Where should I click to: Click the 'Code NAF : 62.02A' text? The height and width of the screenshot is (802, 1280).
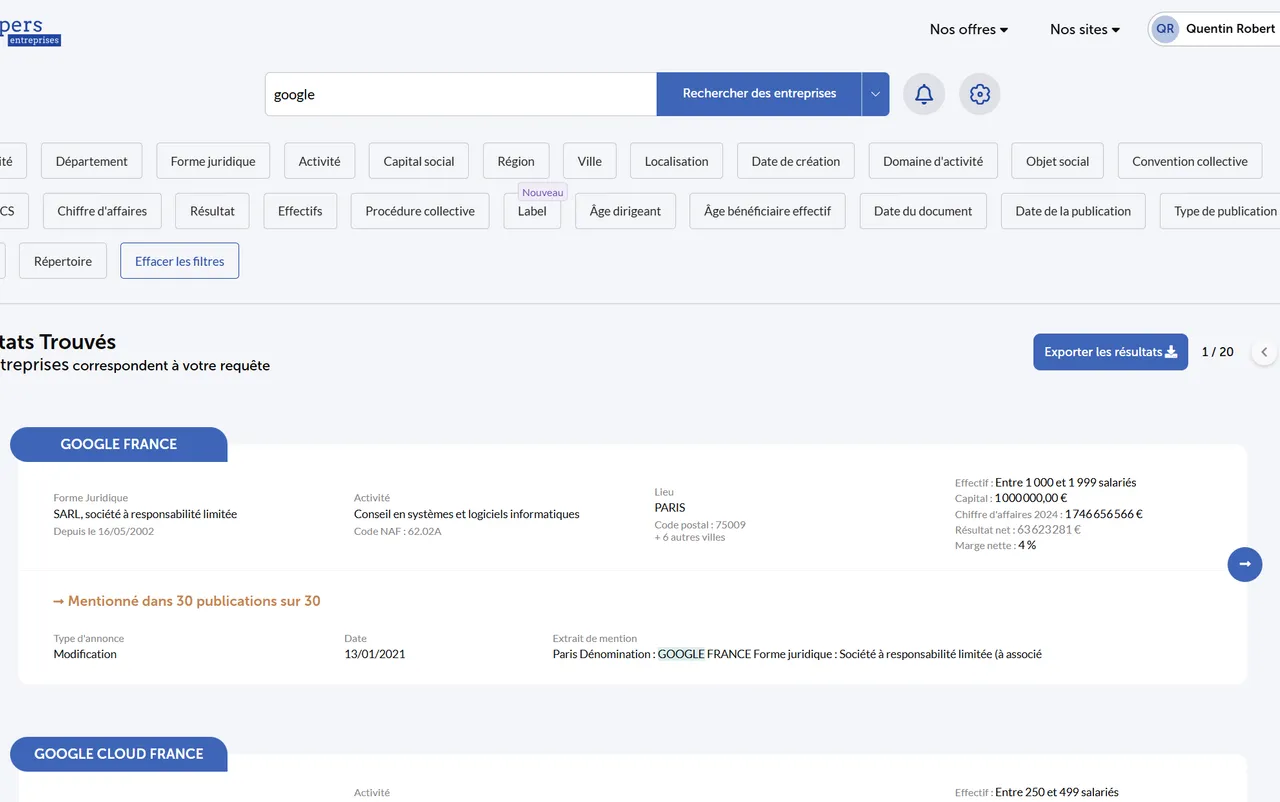click(397, 531)
